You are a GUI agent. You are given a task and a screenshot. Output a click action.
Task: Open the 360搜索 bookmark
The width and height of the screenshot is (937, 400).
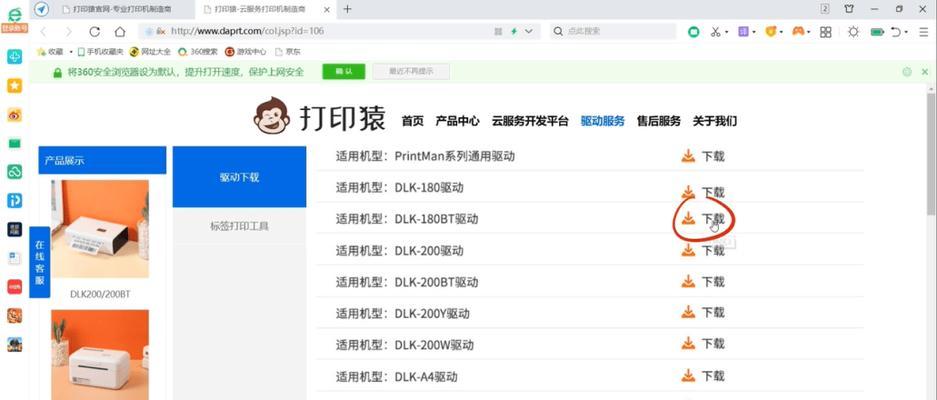click(198, 52)
